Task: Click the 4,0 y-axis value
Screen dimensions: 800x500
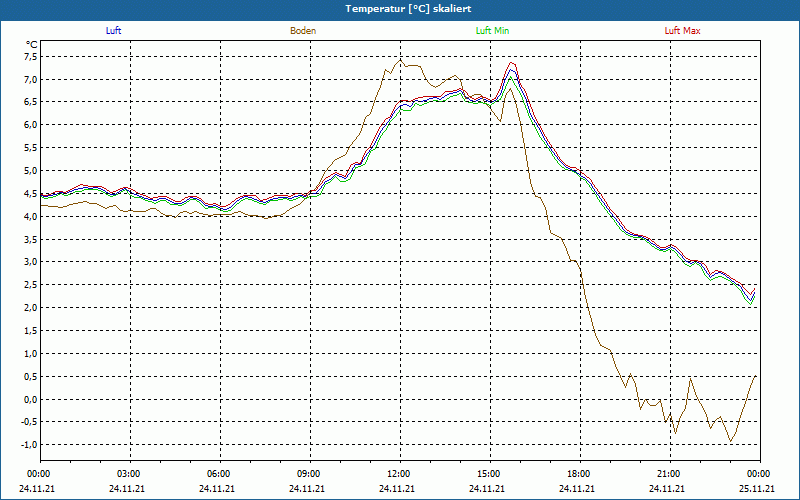Action: tap(31, 216)
